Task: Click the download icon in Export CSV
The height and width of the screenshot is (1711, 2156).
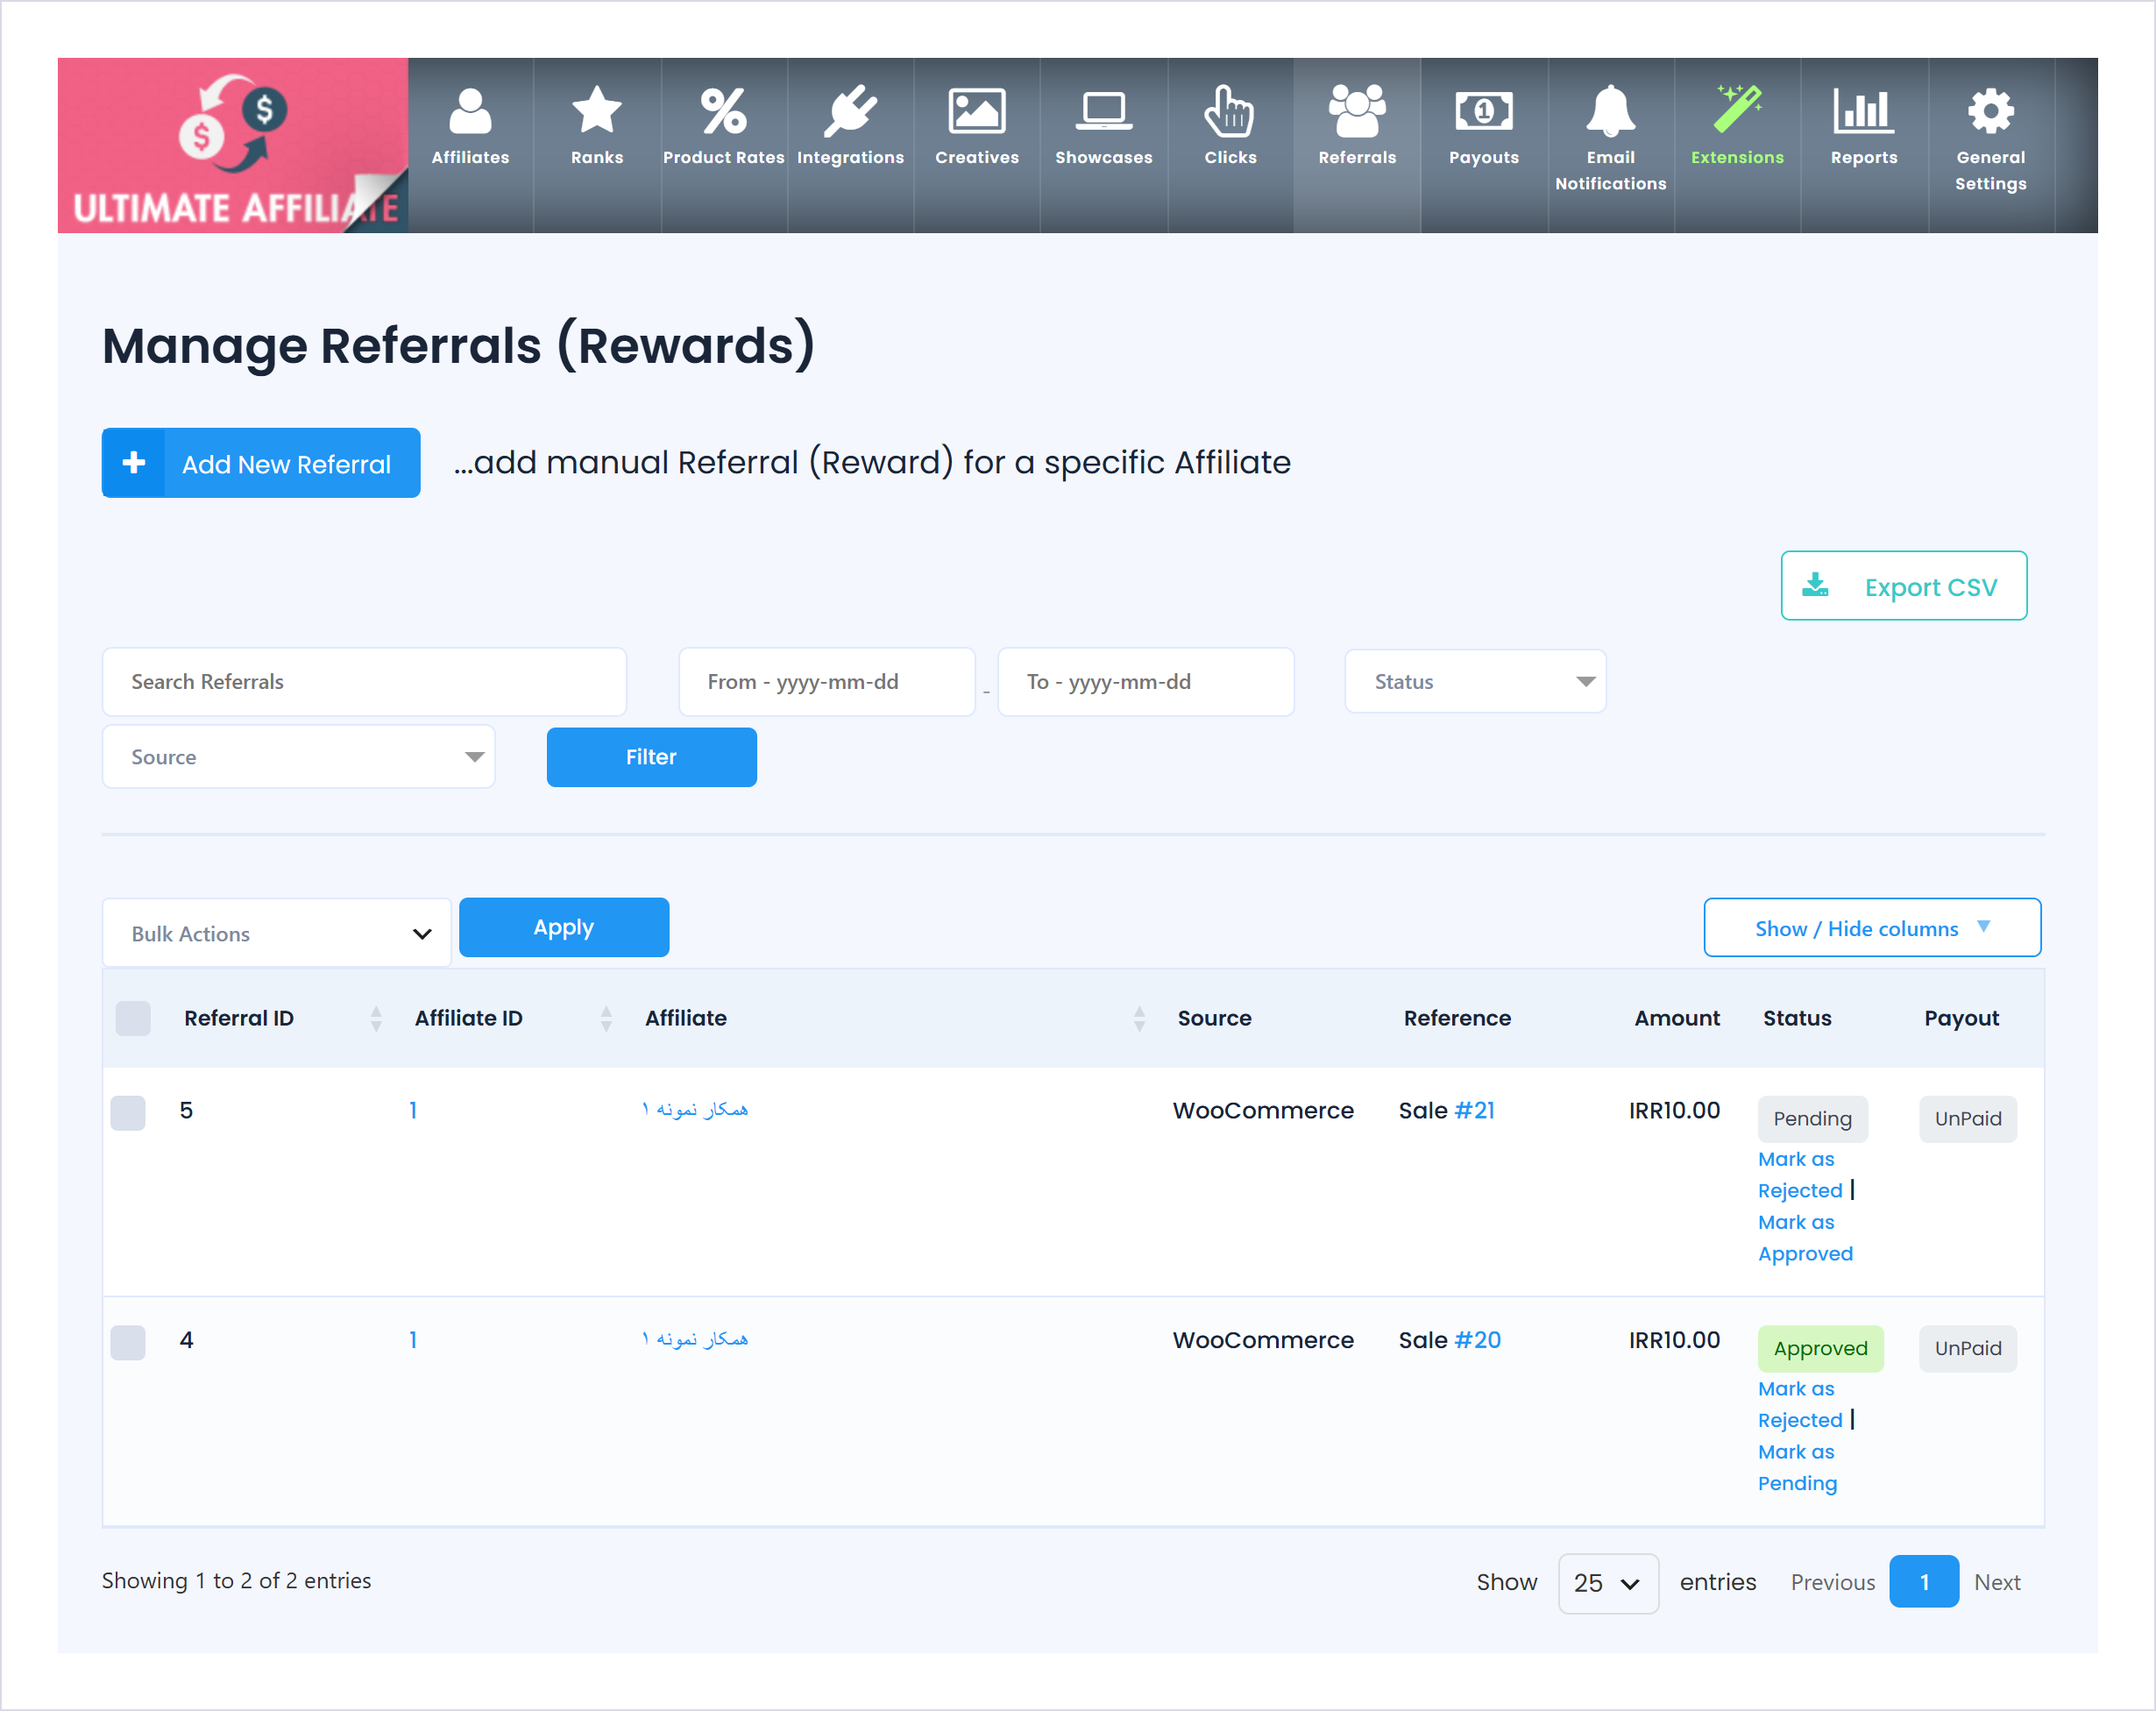Action: tap(1816, 585)
